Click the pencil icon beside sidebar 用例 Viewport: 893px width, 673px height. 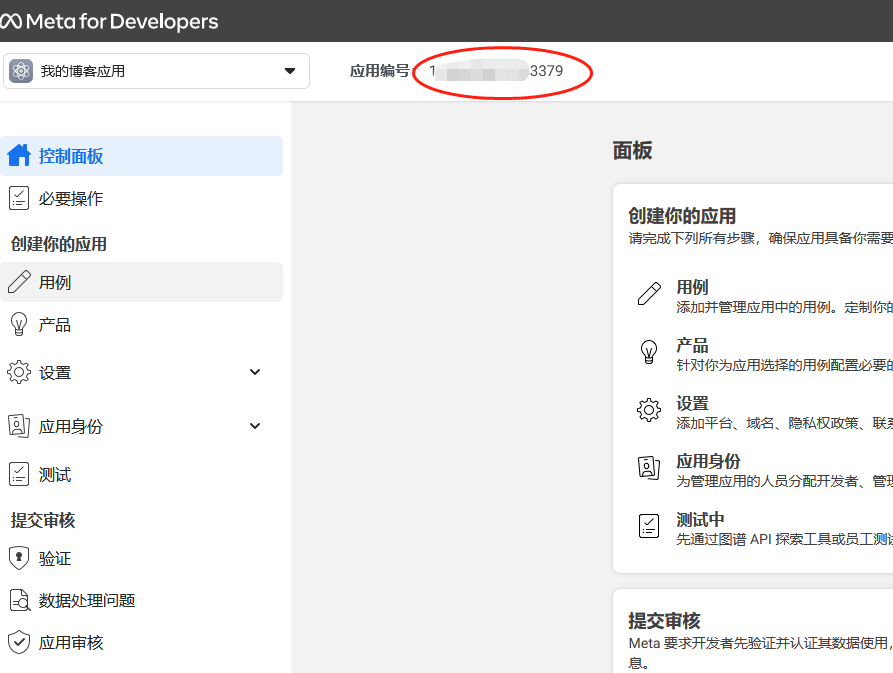19,282
